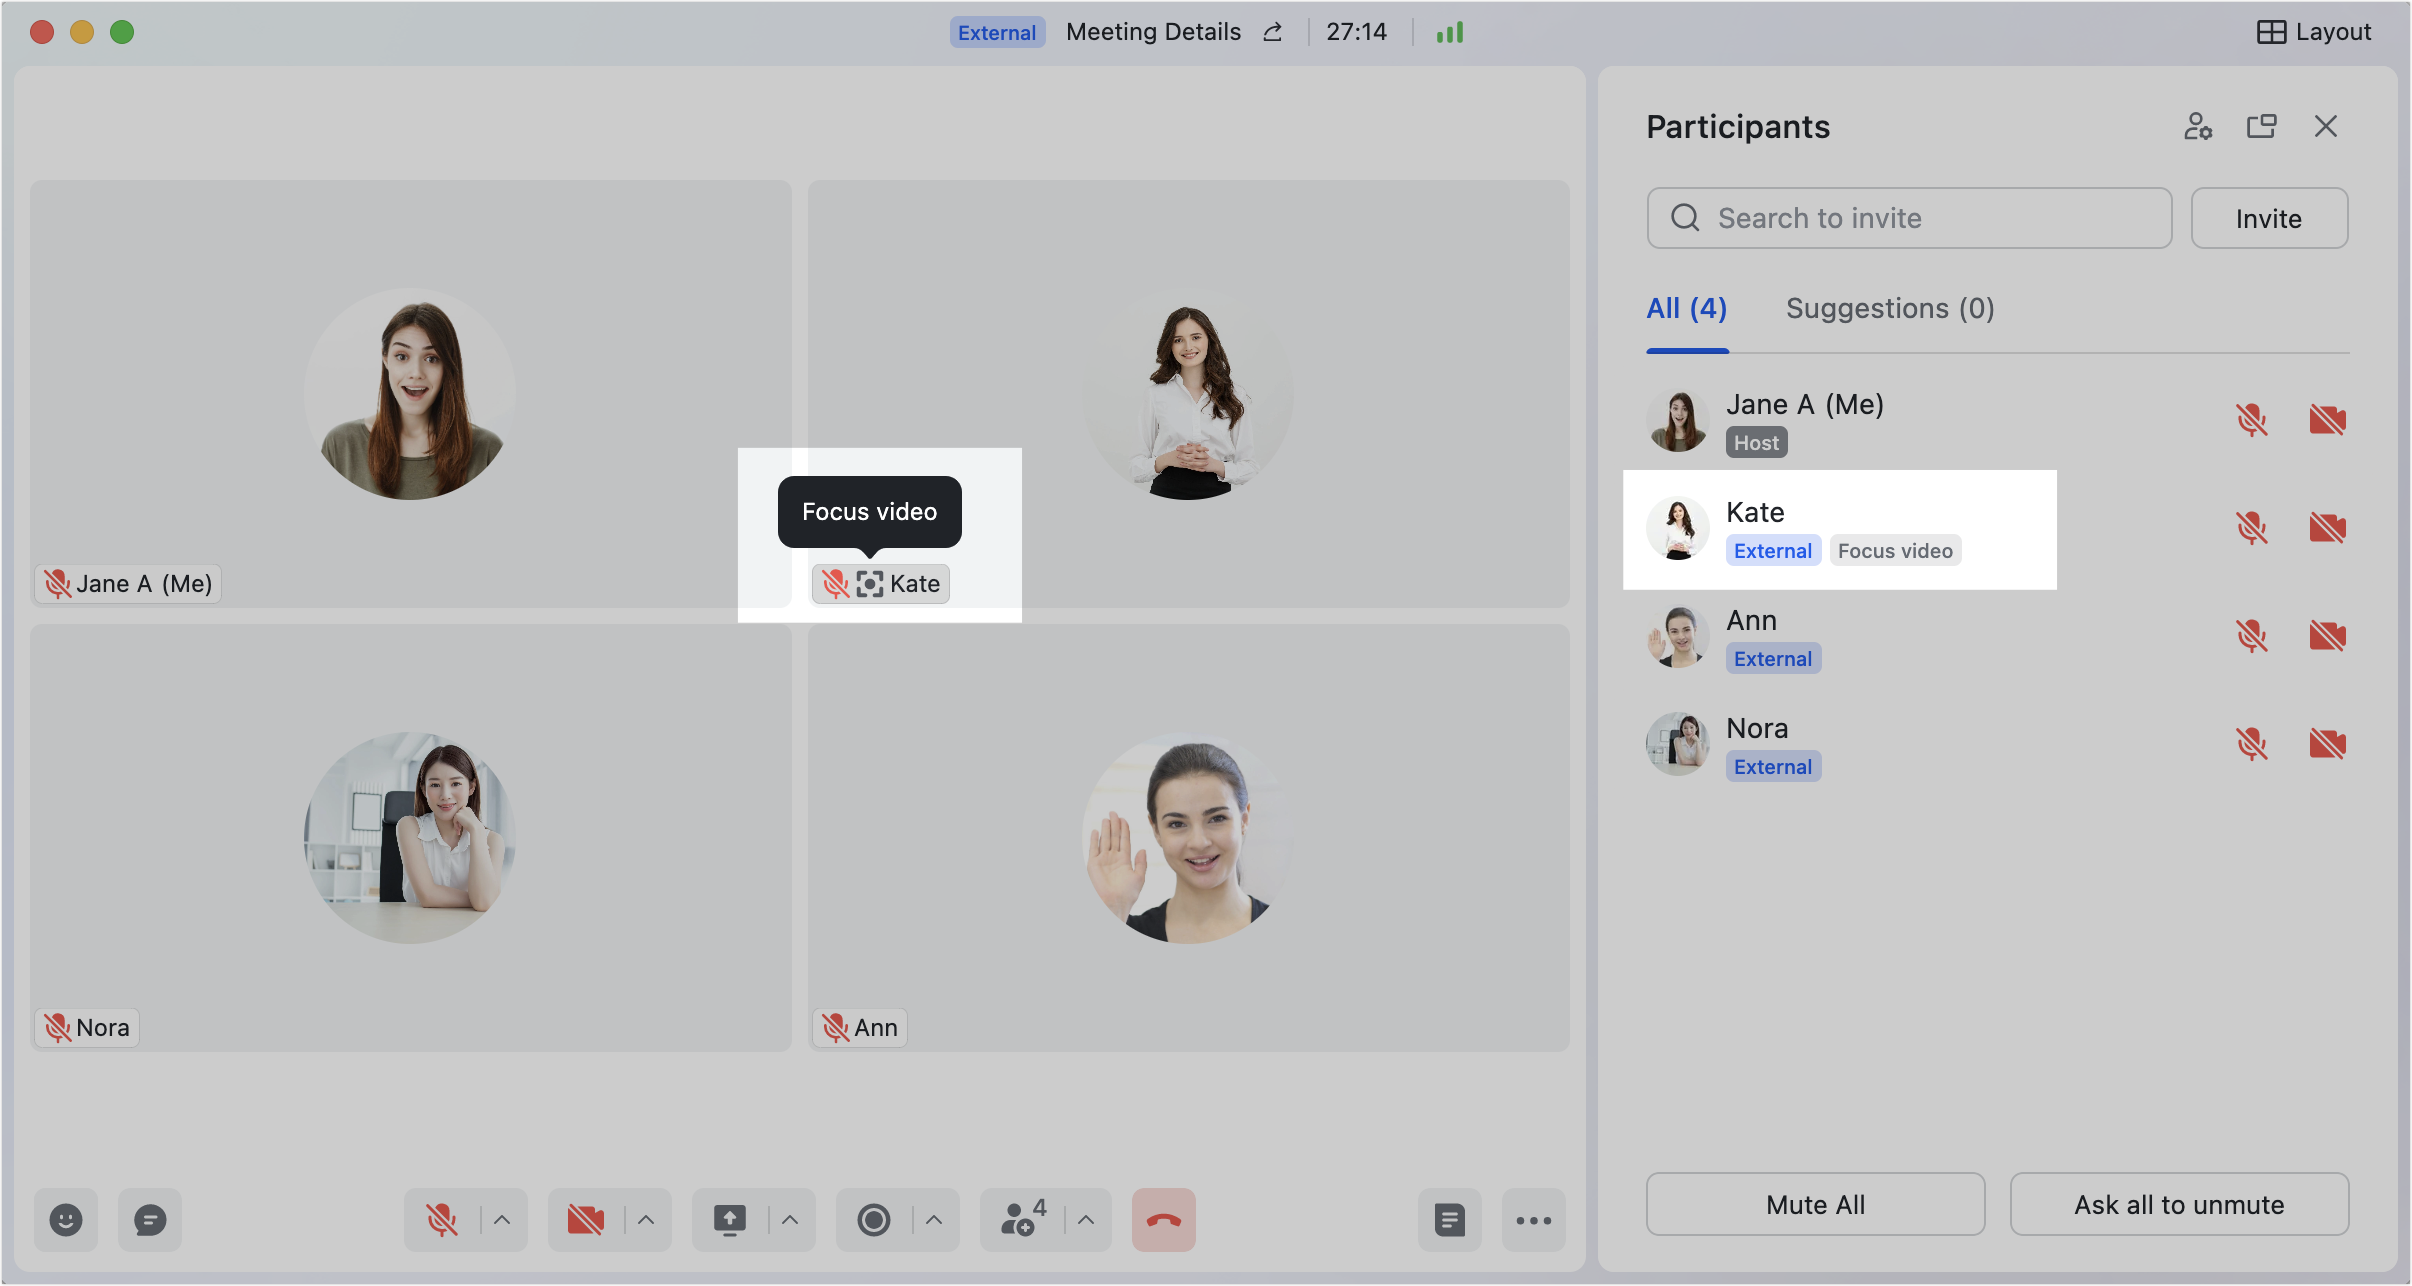2412x1286 pixels.
Task: Open the more options ellipsis
Action: 1534,1220
